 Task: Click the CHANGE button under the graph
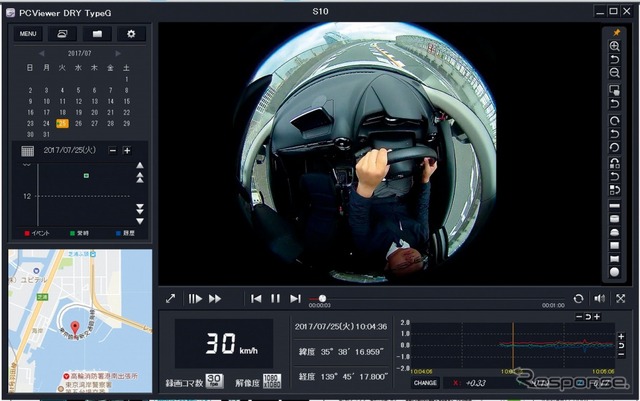tap(425, 382)
